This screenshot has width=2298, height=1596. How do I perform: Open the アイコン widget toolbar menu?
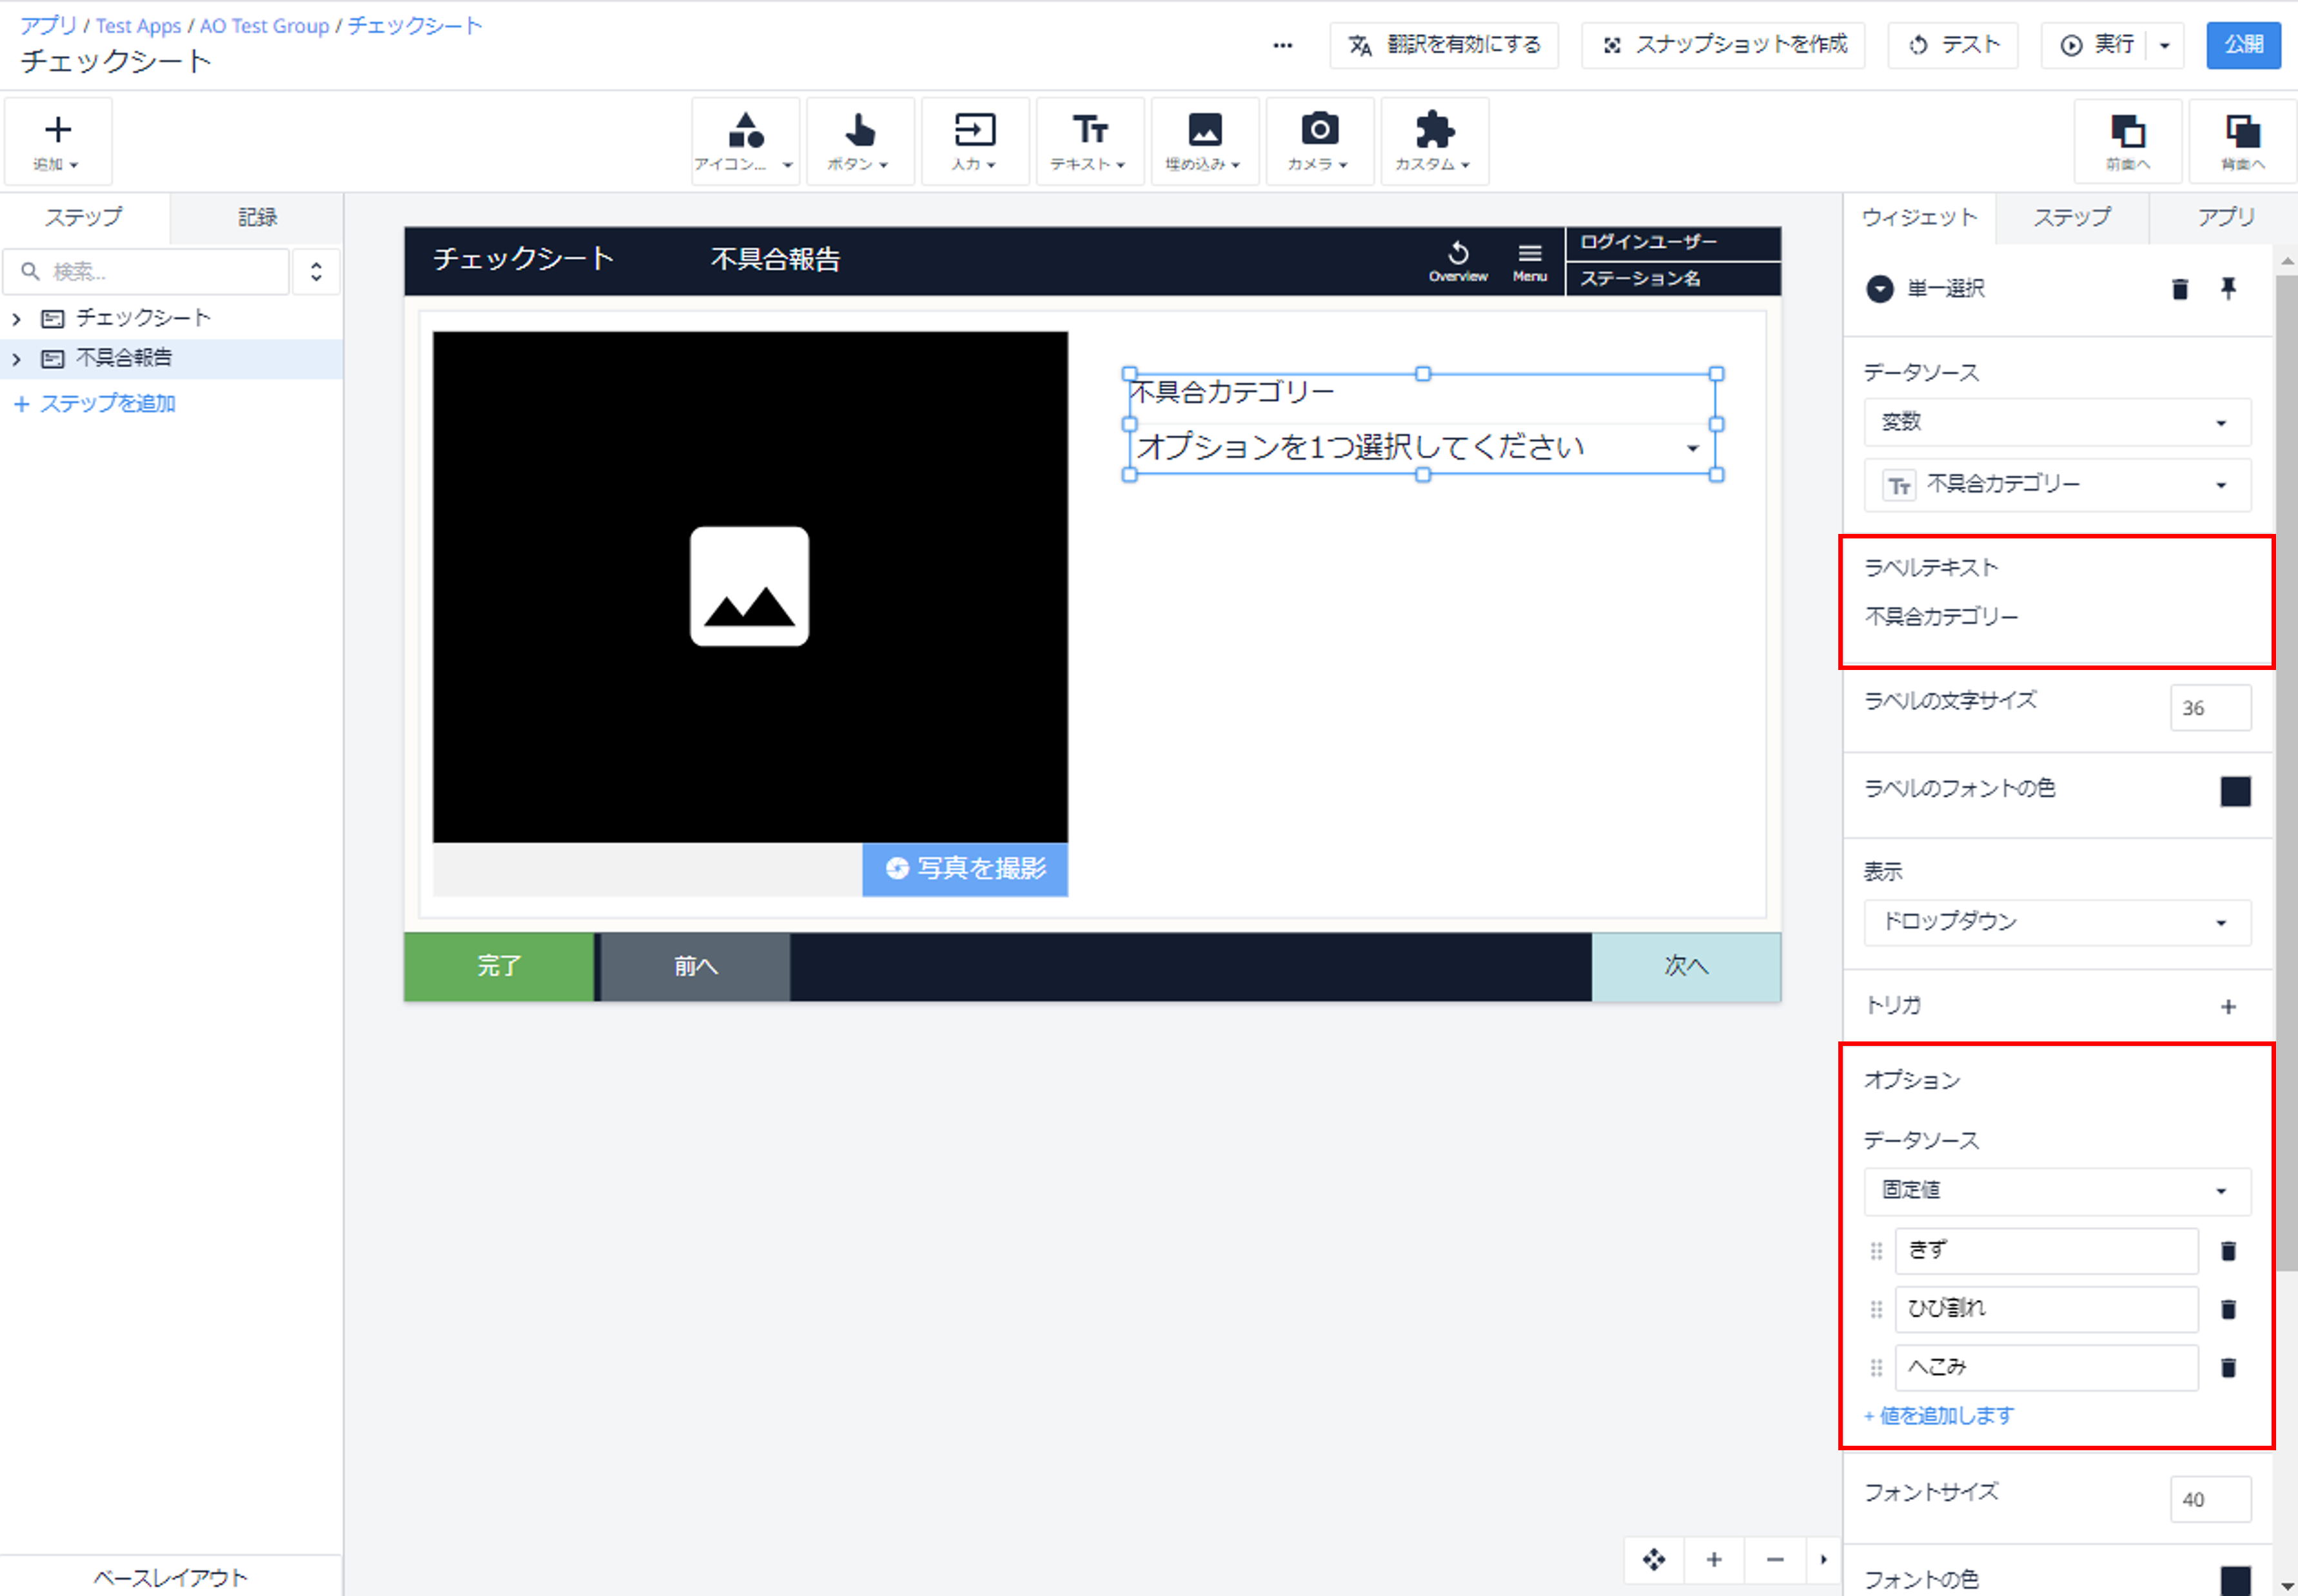[x=745, y=141]
